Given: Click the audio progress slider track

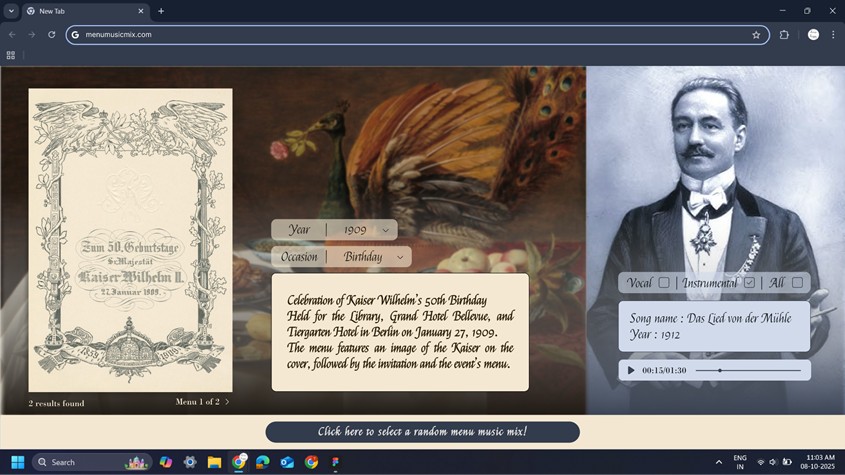Looking at the screenshot, I should click(747, 370).
